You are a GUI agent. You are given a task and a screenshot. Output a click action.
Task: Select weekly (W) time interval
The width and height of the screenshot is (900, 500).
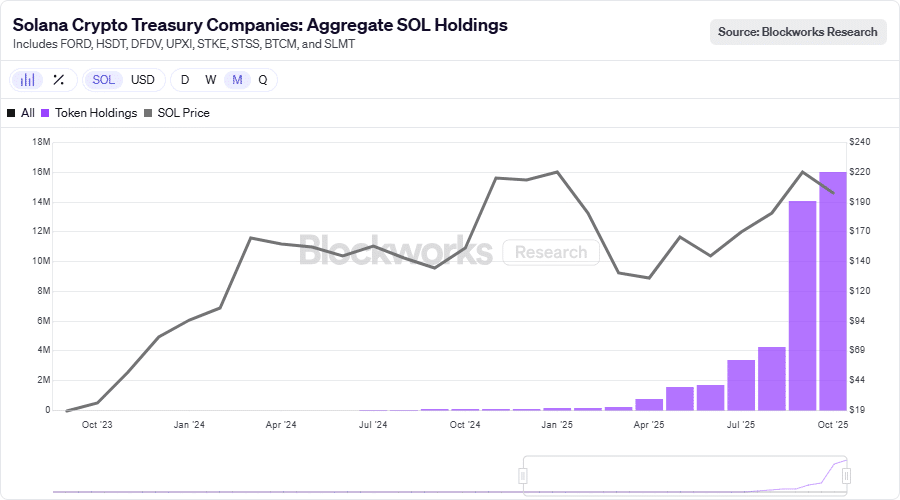(x=211, y=80)
